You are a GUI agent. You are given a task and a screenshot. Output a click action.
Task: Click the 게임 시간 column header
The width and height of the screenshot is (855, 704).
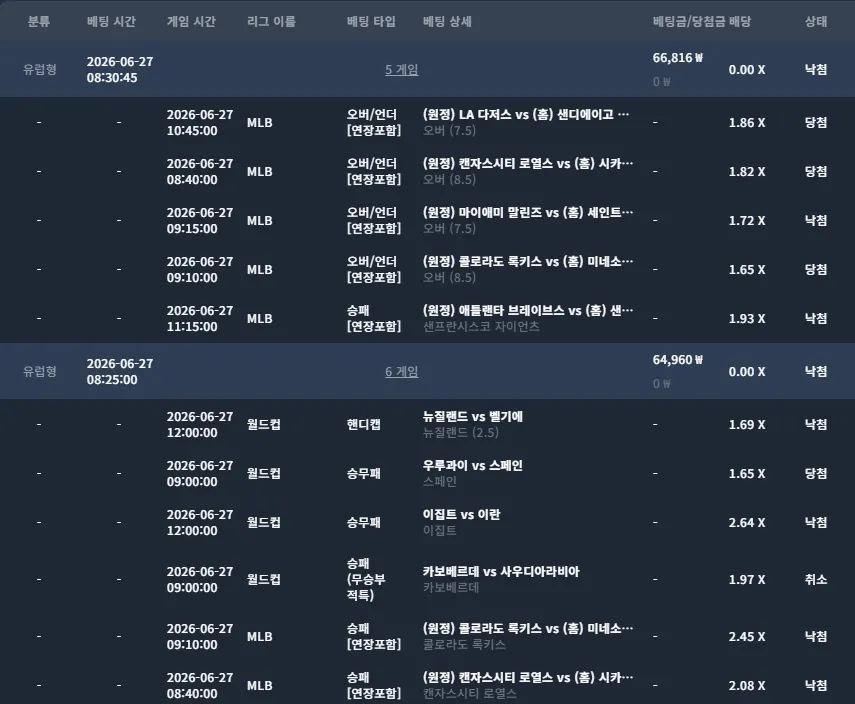pyautogui.click(x=191, y=21)
